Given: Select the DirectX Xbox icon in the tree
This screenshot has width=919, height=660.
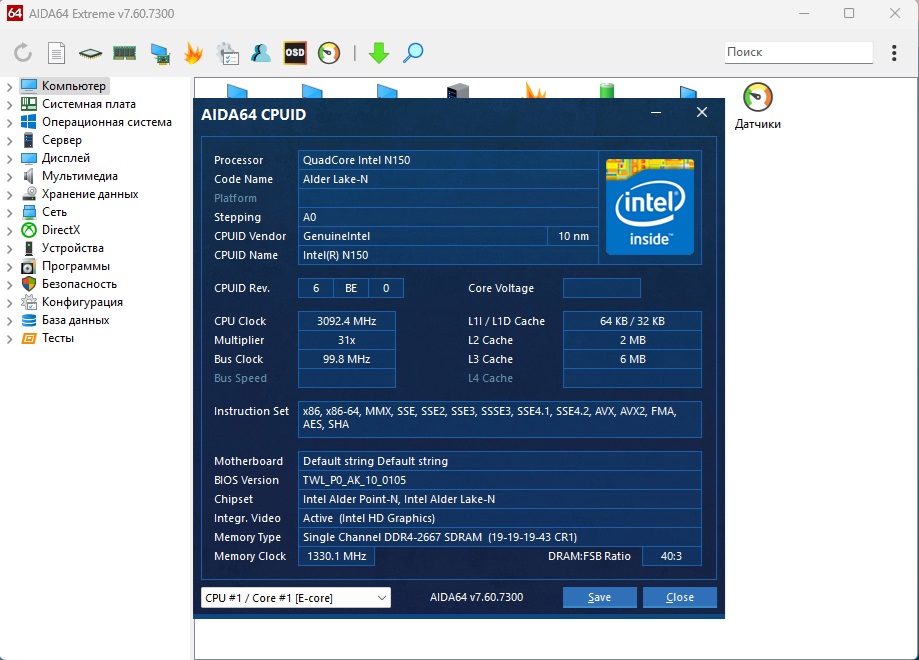Looking at the screenshot, I should (x=29, y=230).
